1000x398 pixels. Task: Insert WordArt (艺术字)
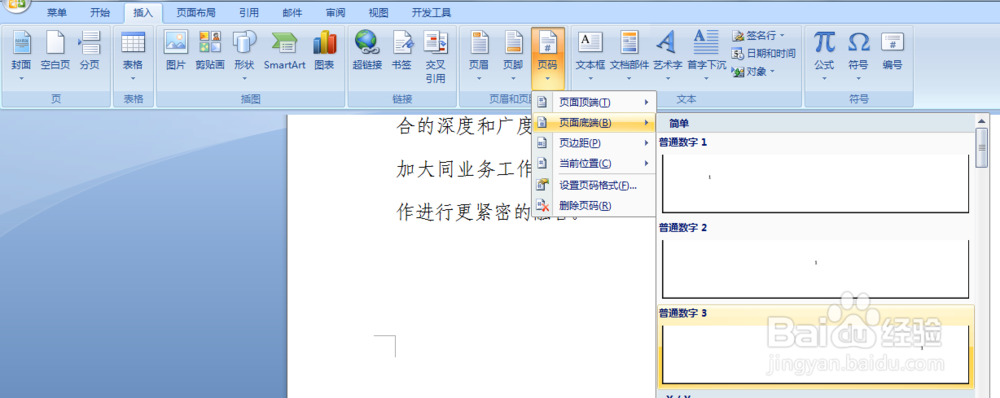667,56
